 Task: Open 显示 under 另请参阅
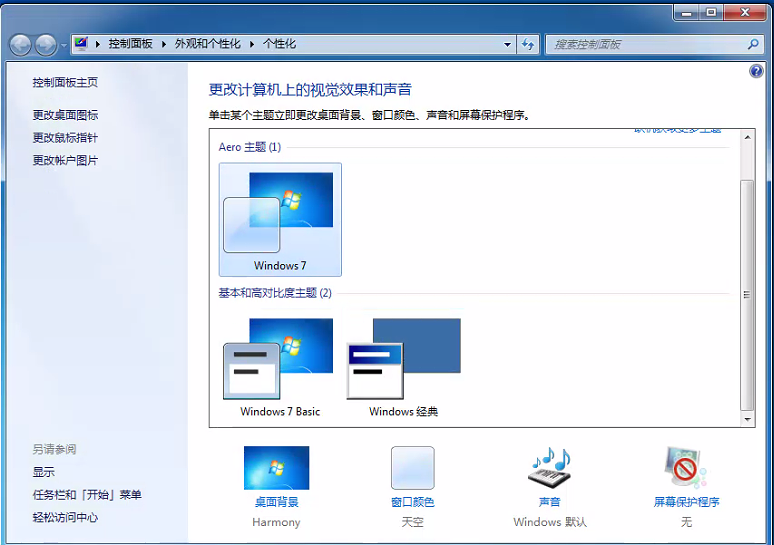click(43, 472)
